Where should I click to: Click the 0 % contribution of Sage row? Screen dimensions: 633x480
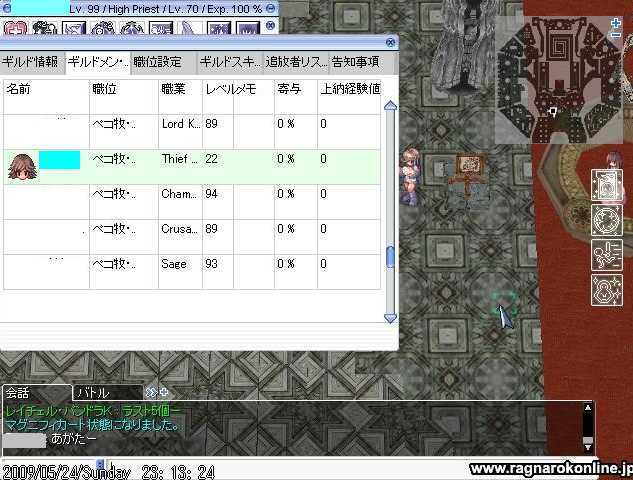pos(286,264)
